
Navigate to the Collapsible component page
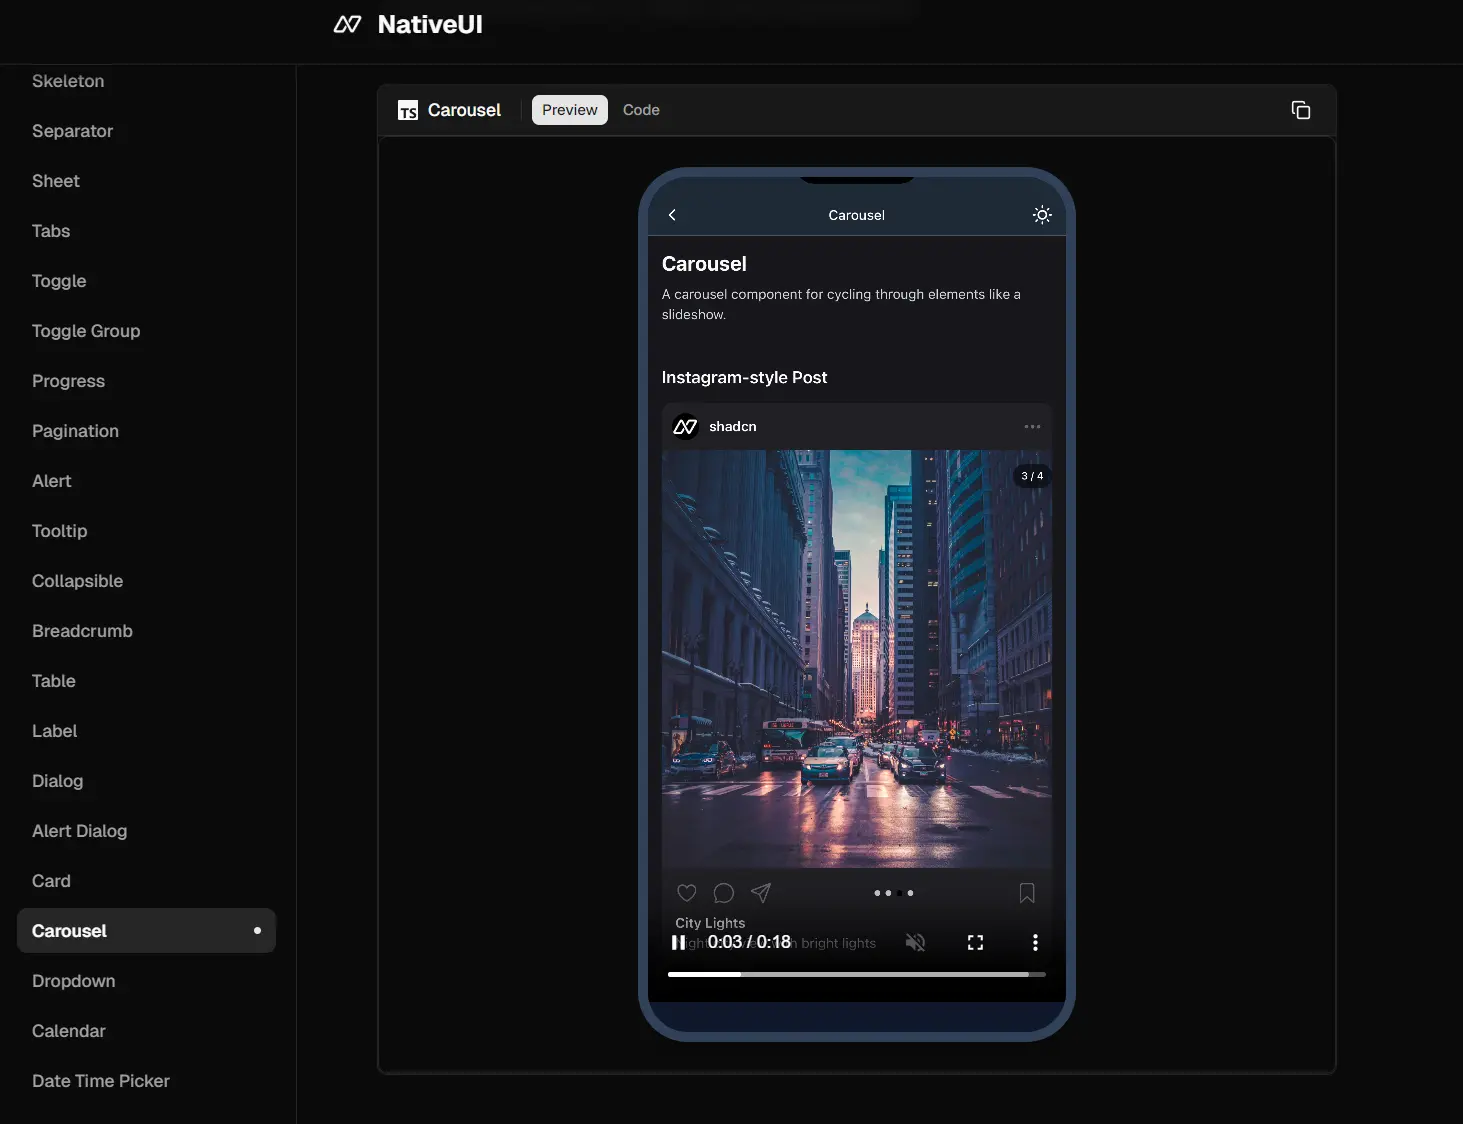click(77, 581)
